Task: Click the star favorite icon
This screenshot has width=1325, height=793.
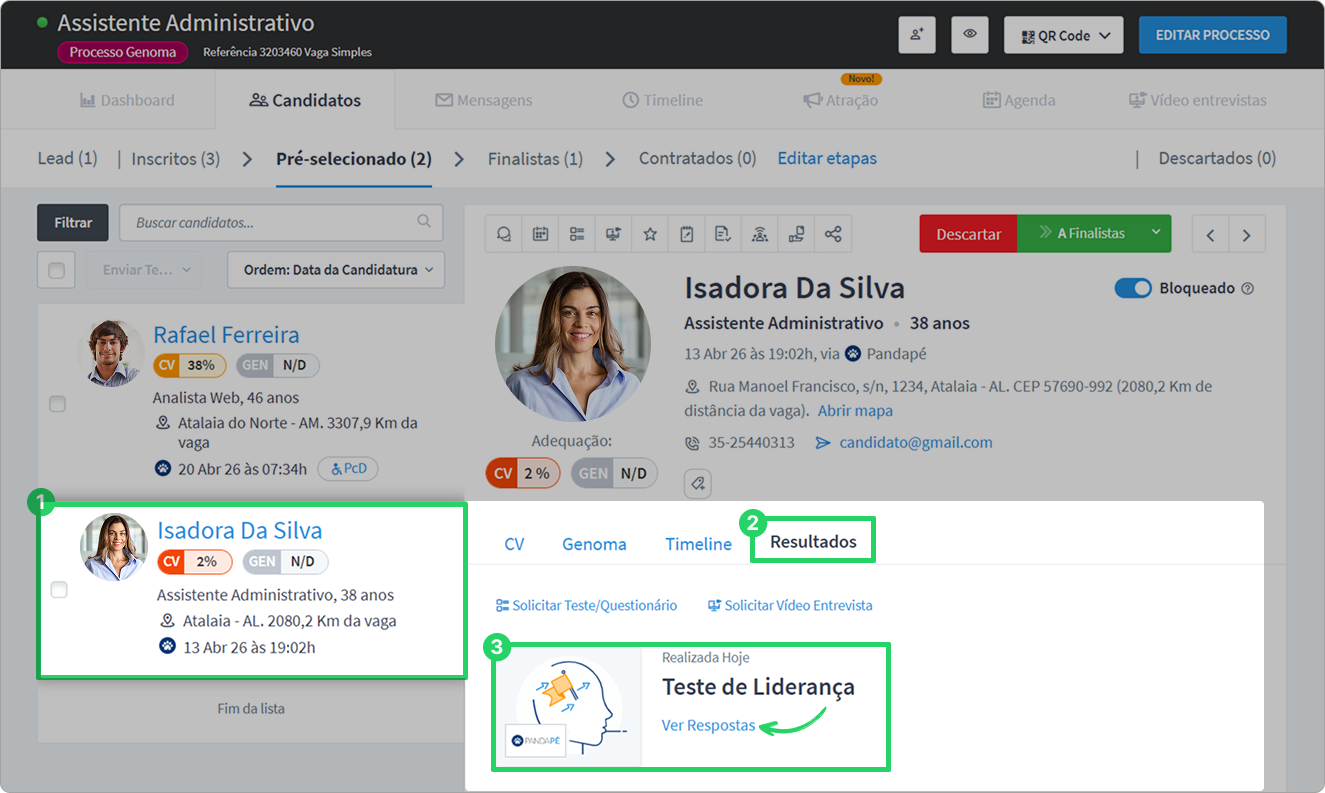Action: point(650,234)
